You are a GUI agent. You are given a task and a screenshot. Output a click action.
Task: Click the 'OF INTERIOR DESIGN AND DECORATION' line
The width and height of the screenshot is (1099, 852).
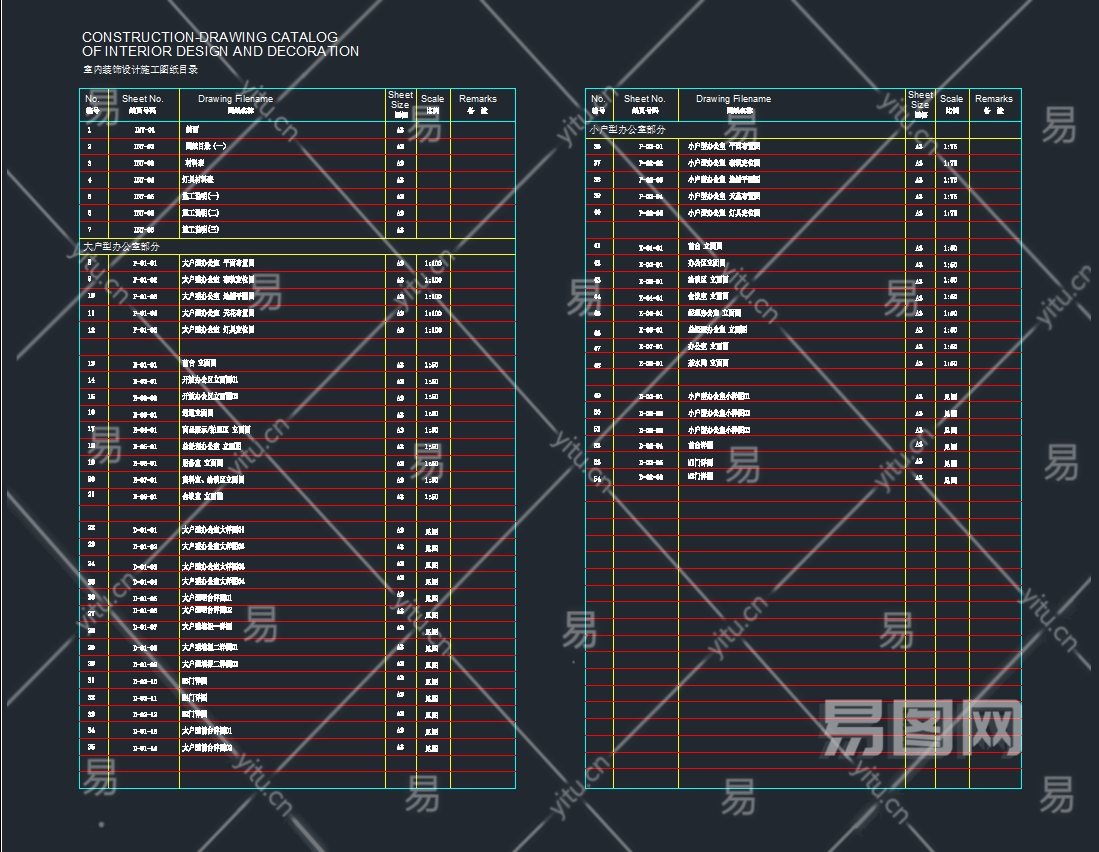(220, 51)
